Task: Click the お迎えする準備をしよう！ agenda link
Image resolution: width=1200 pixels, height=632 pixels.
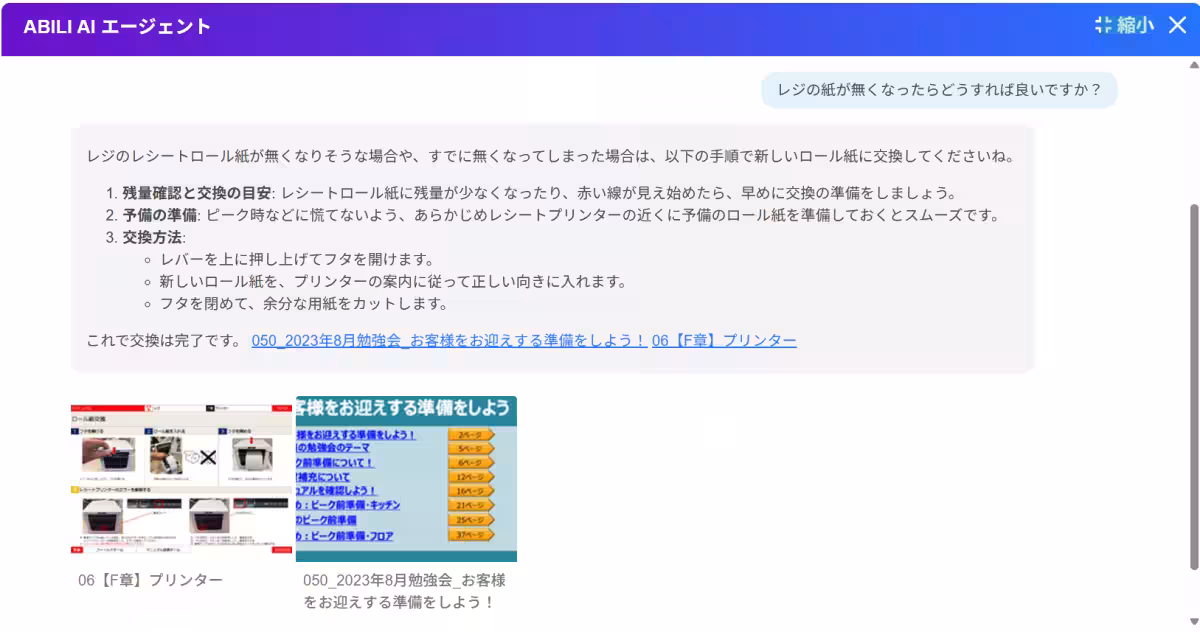Action: 355,435
